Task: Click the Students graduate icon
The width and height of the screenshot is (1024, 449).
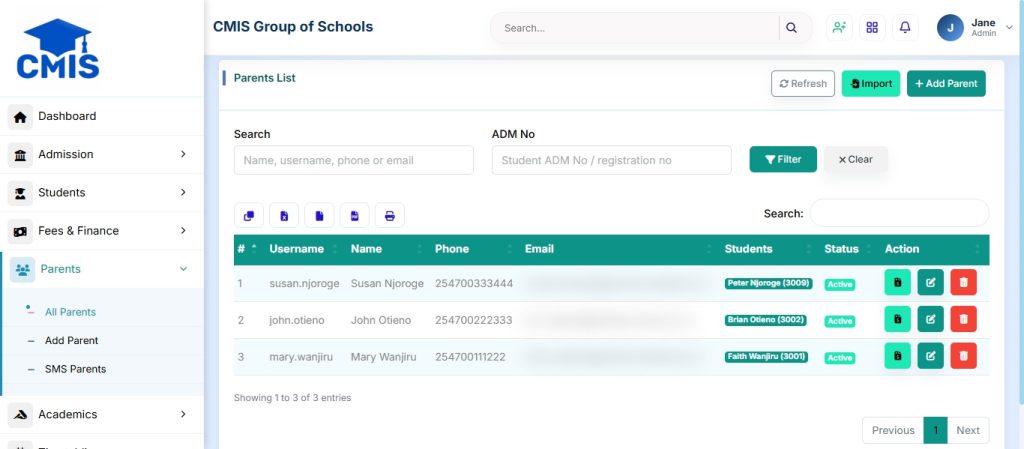Action: coord(20,193)
